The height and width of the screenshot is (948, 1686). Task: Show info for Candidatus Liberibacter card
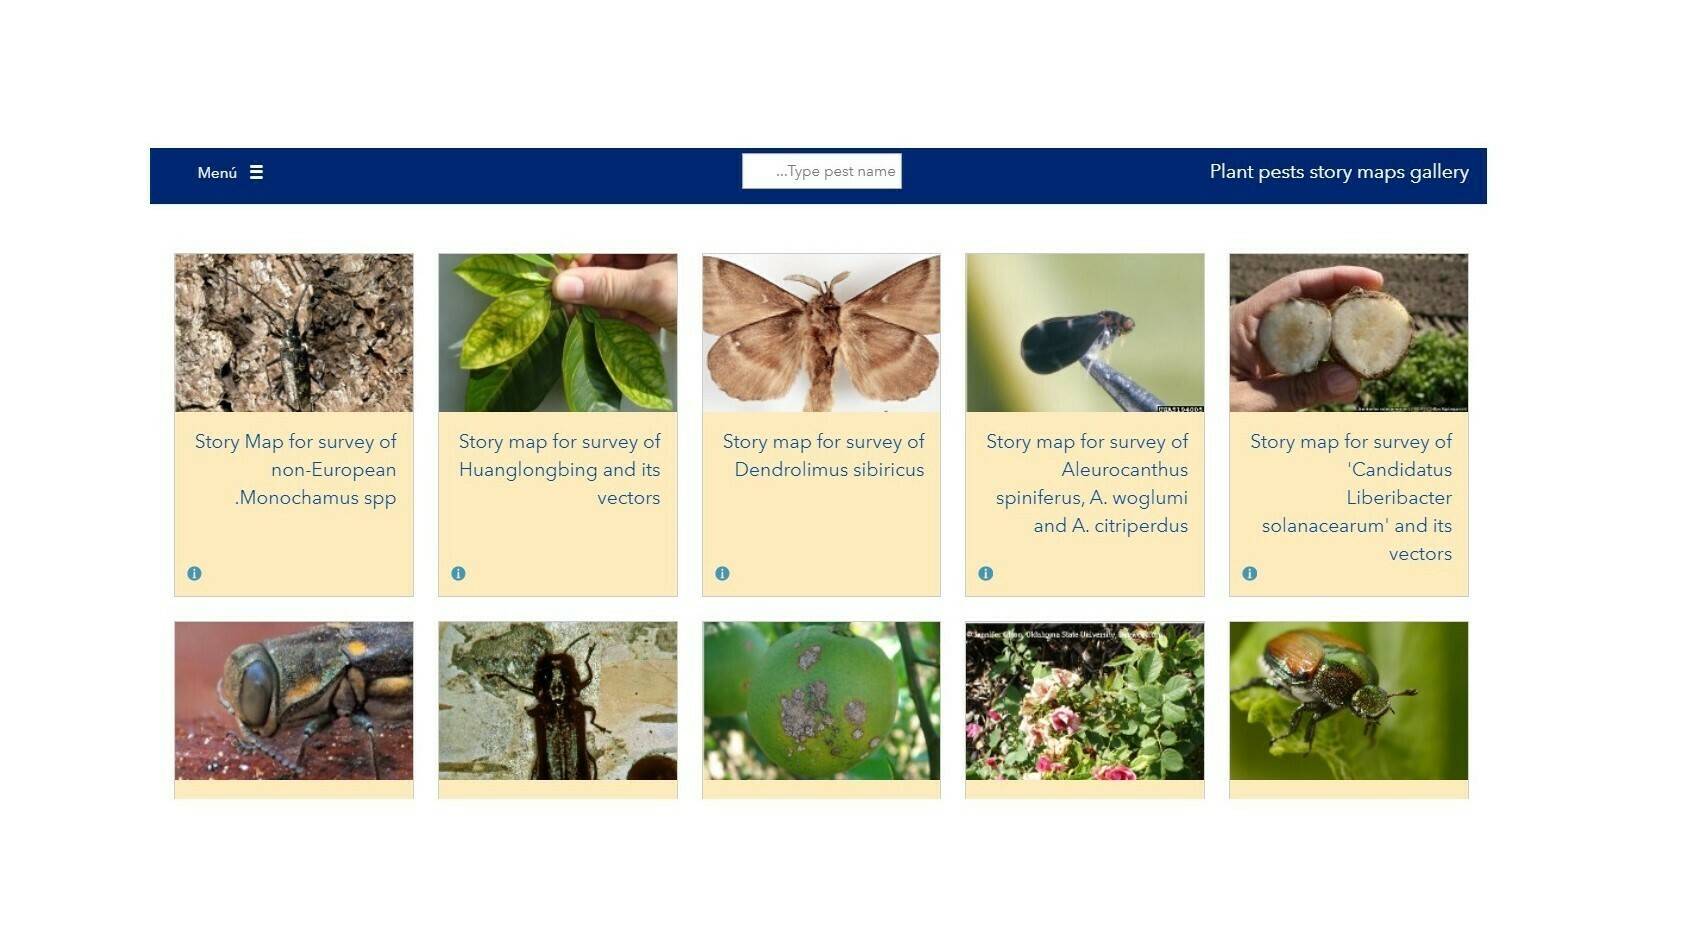click(1250, 574)
